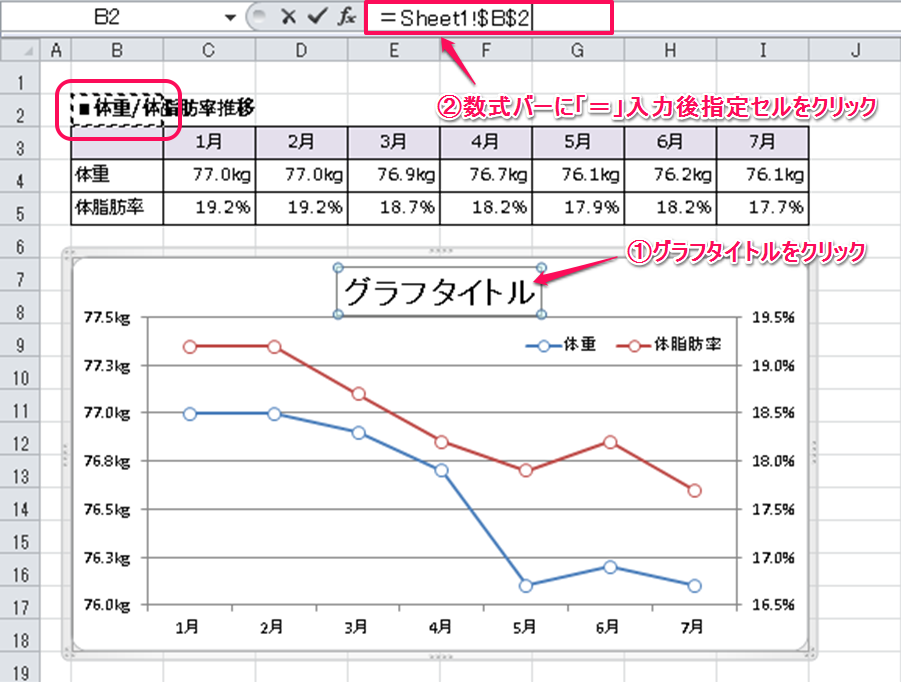Click the Cancel X icon in formula bar
Image resolution: width=901 pixels, height=682 pixels.
tap(288, 17)
